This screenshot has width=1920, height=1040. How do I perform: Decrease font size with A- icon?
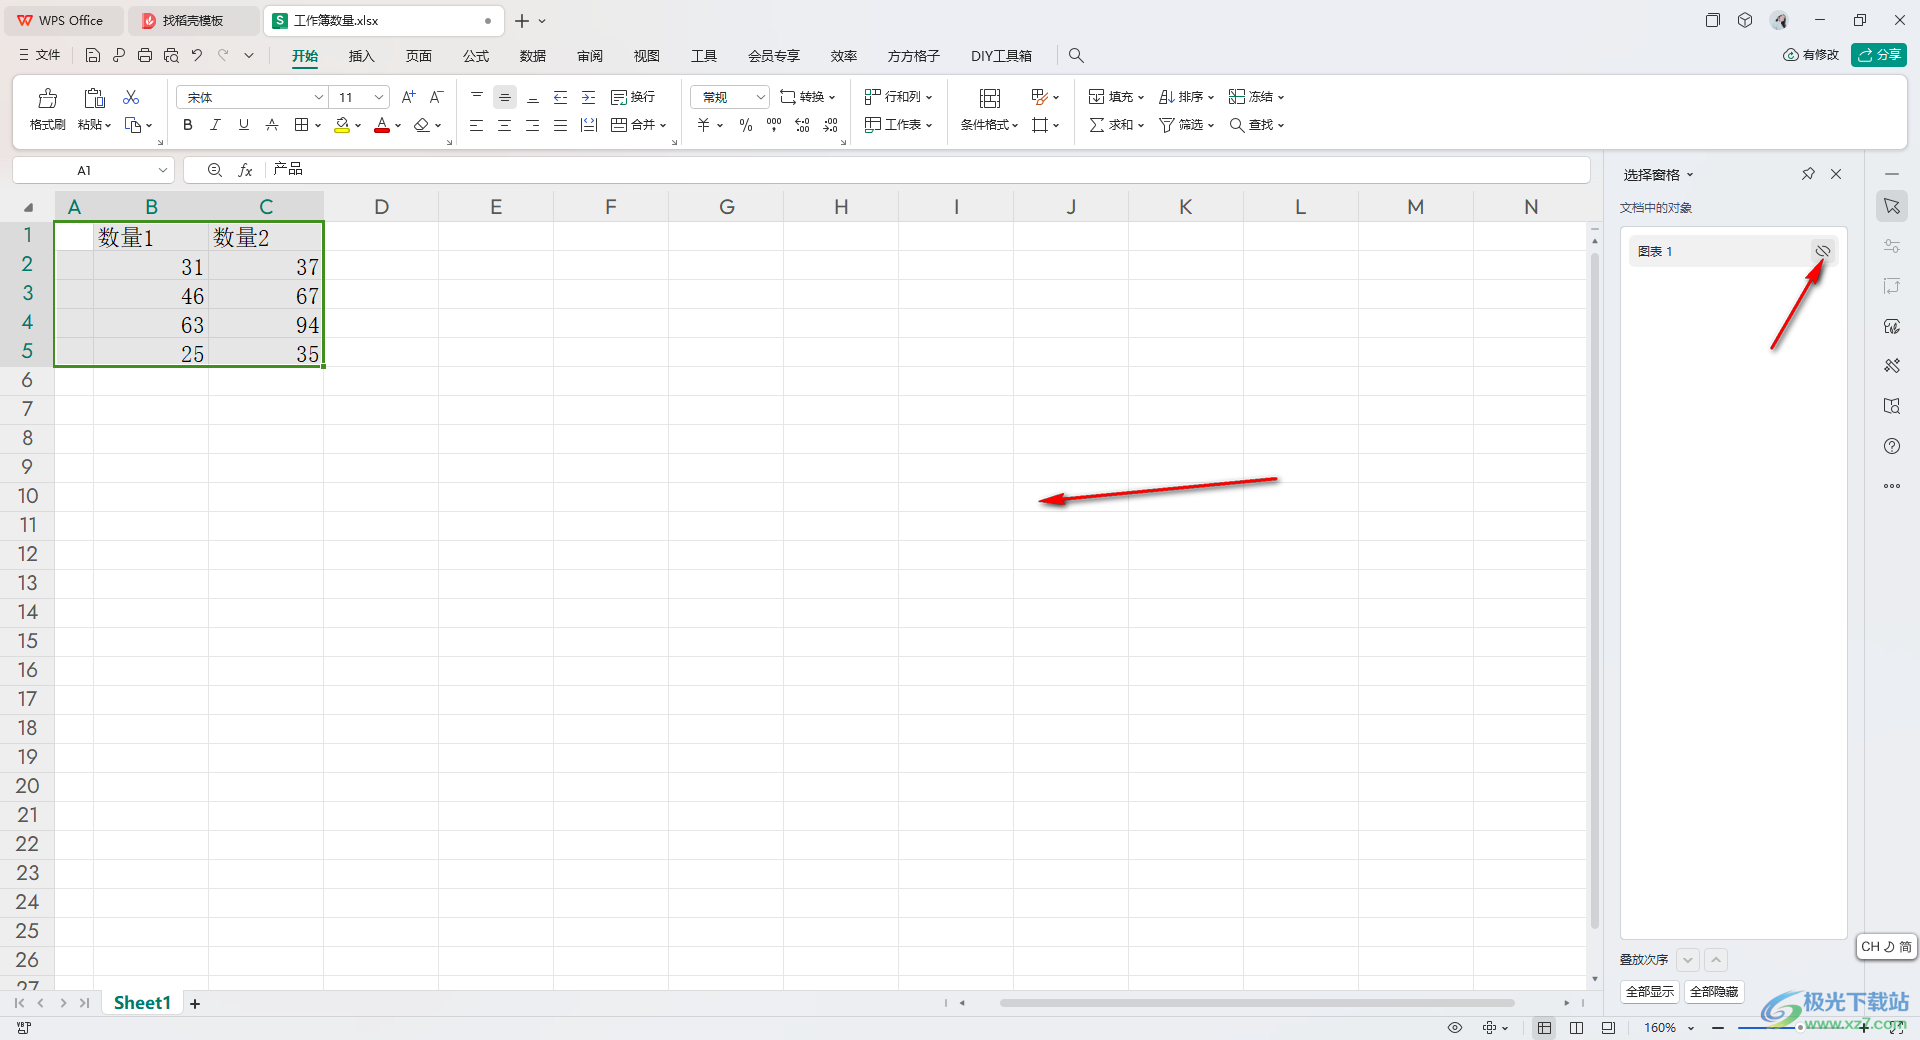click(x=436, y=97)
